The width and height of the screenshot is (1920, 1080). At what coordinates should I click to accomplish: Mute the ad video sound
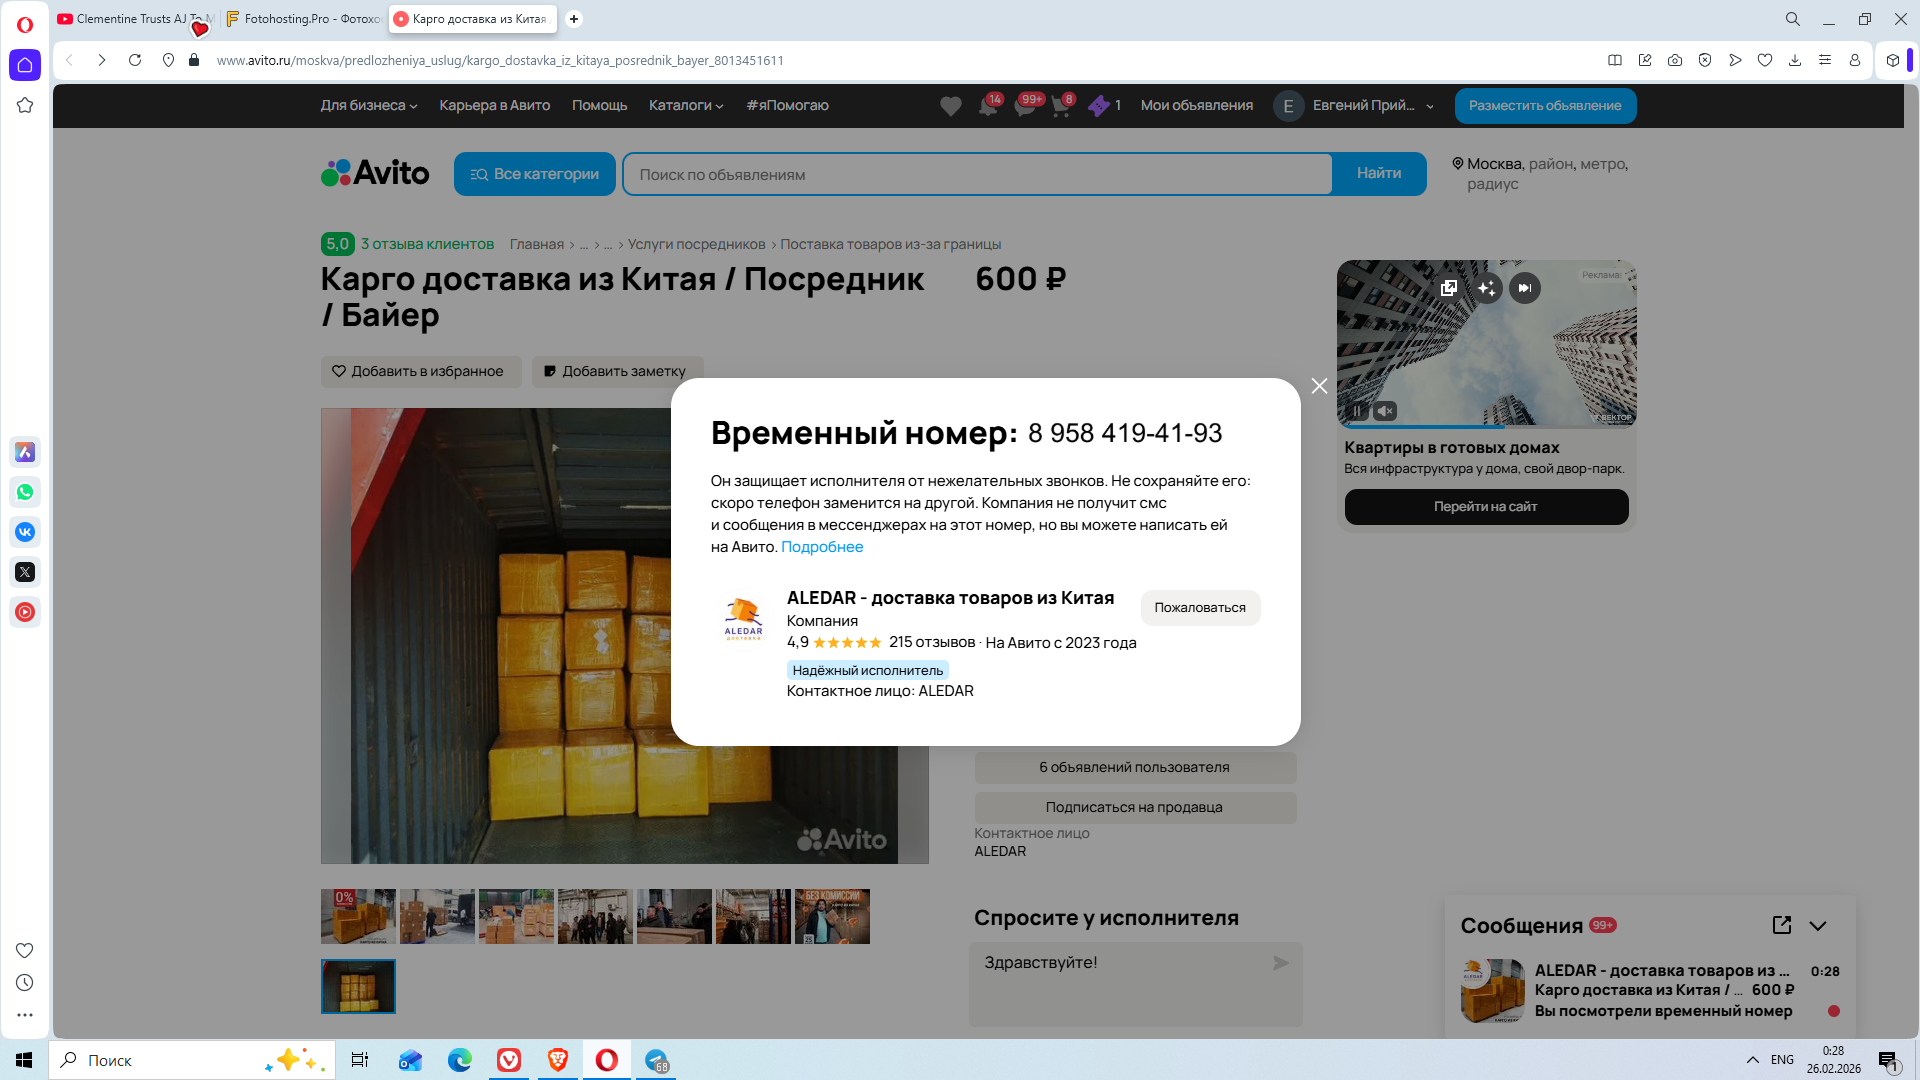click(x=1385, y=411)
